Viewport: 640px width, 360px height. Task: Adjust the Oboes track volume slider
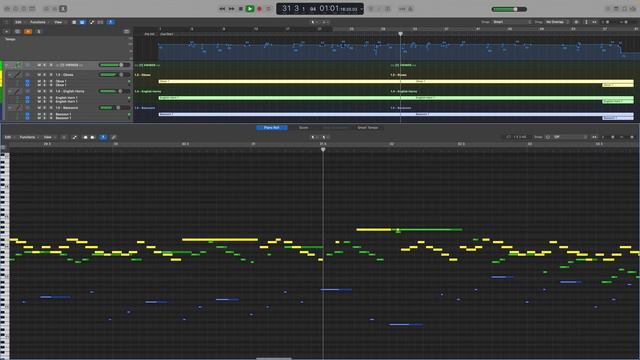click(x=115, y=75)
